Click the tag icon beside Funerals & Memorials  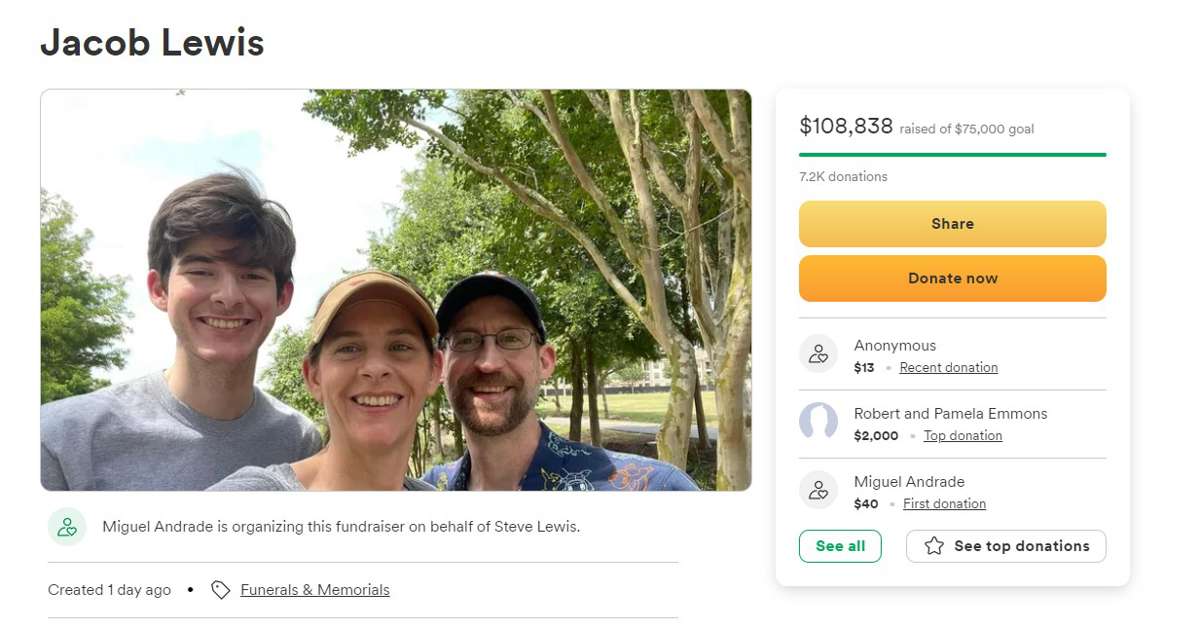click(x=221, y=590)
